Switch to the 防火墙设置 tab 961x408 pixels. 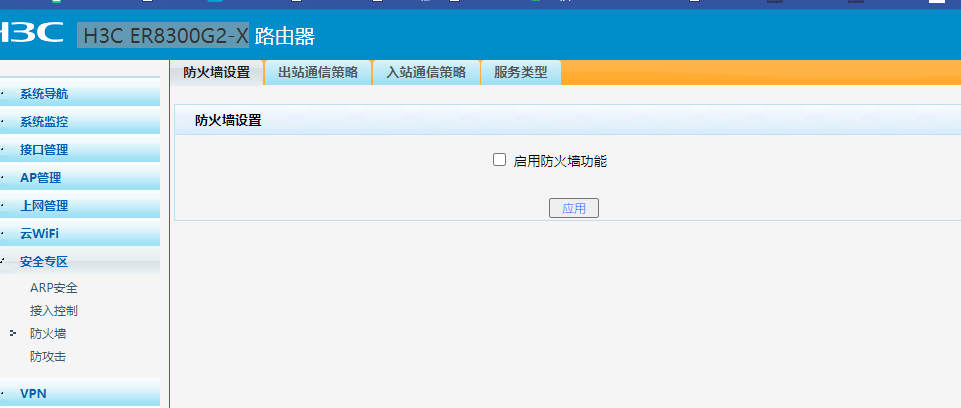(x=216, y=72)
